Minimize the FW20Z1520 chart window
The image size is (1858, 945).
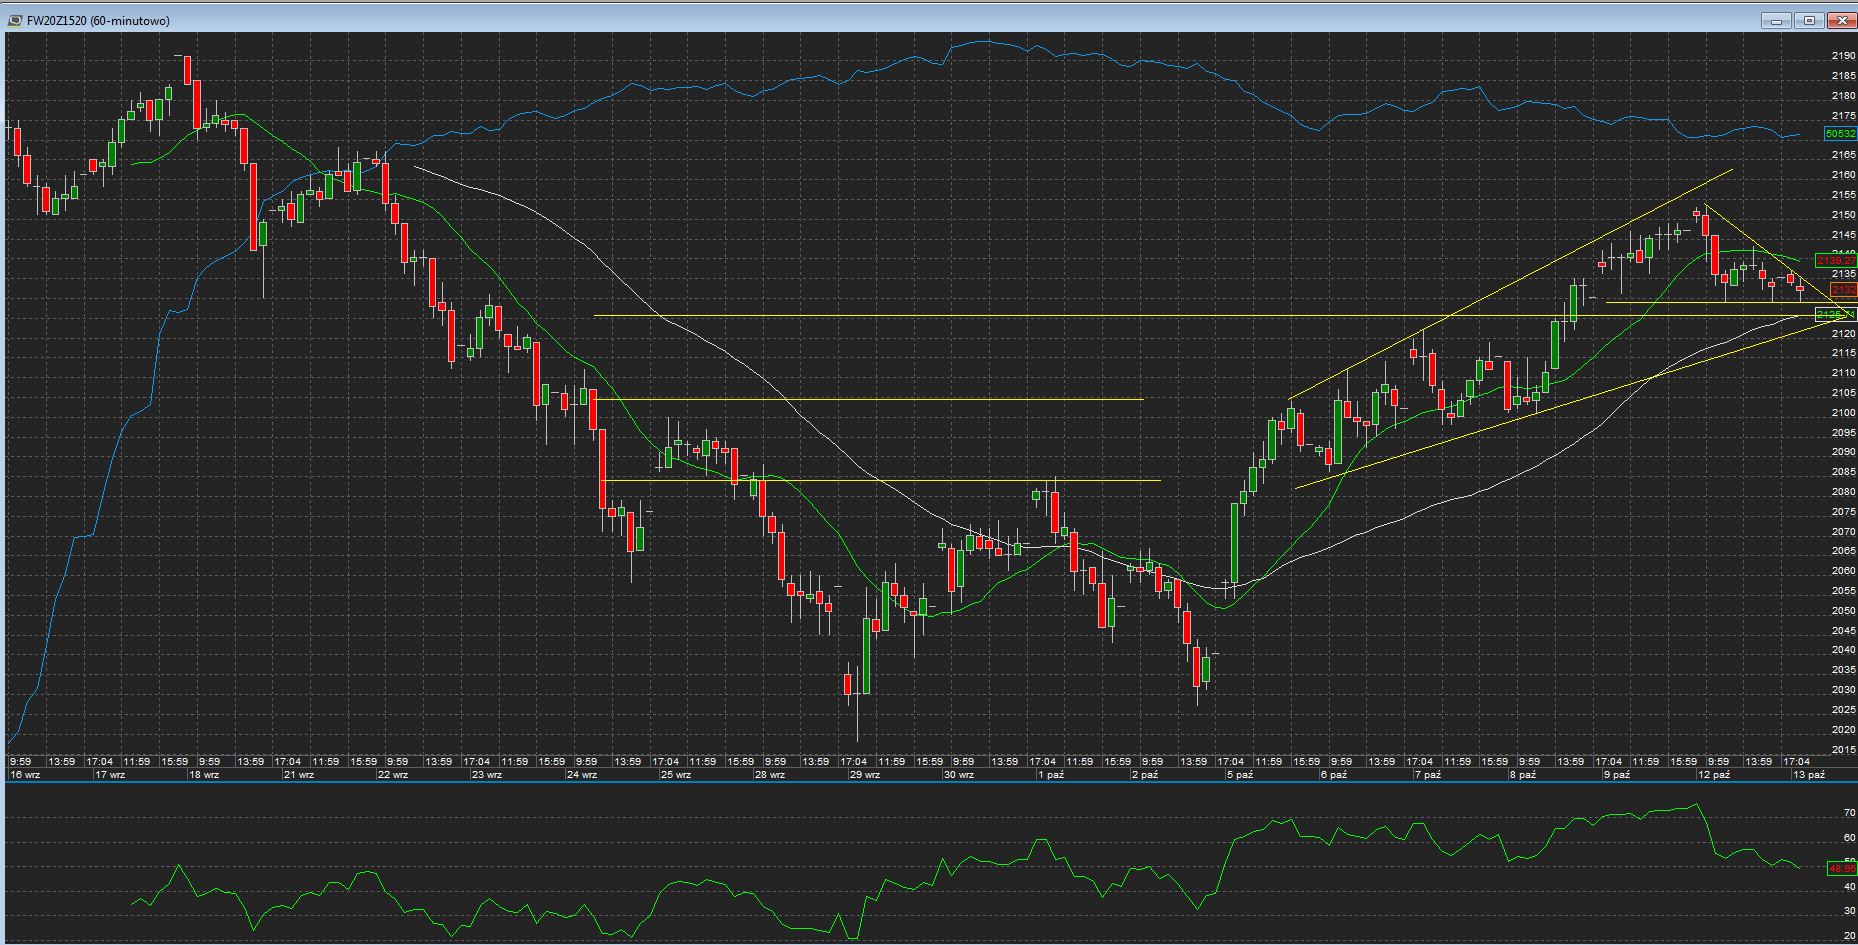[1776, 20]
